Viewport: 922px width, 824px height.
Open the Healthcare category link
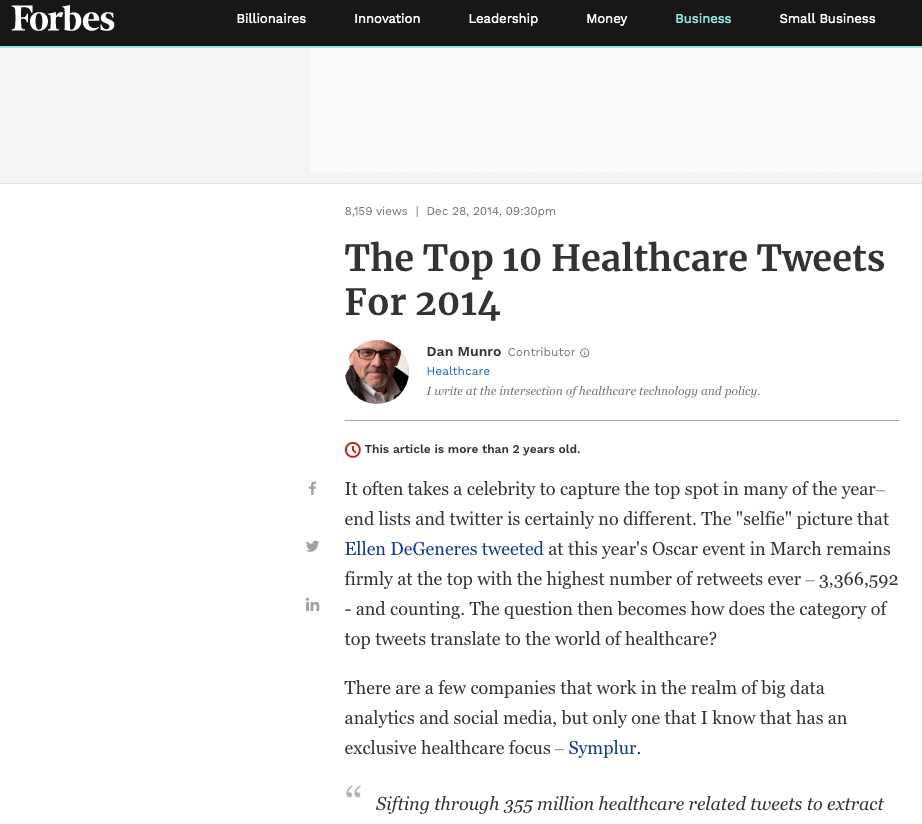[458, 371]
